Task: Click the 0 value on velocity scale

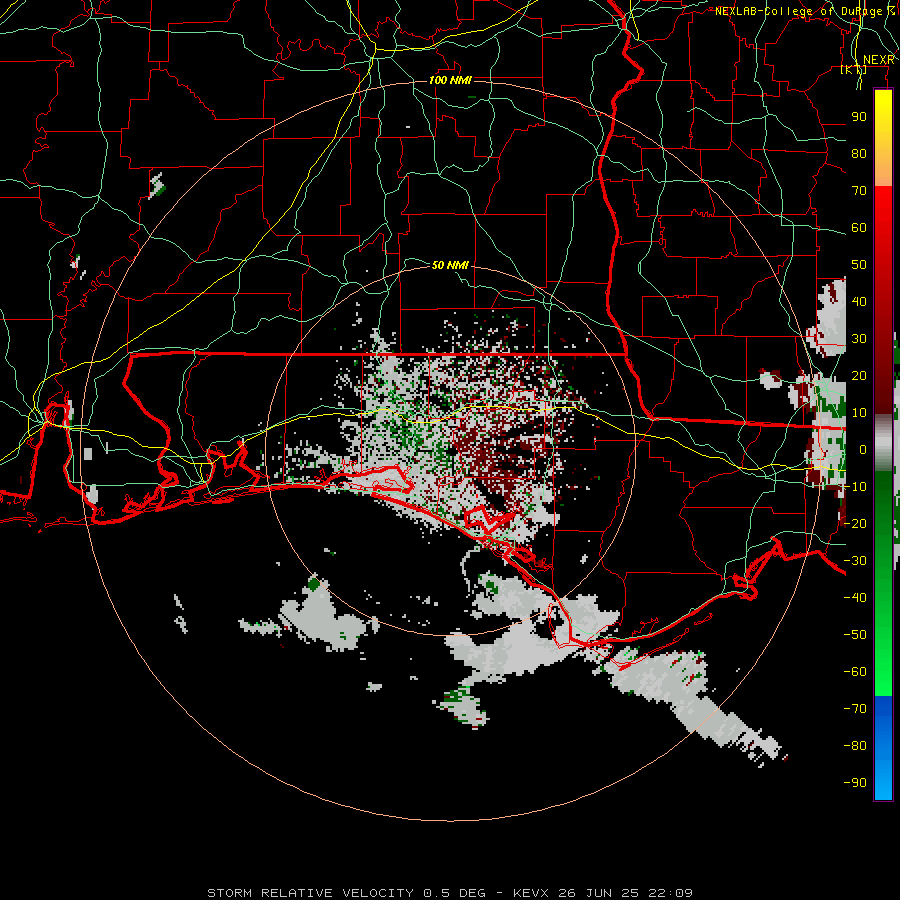Action: (x=863, y=450)
